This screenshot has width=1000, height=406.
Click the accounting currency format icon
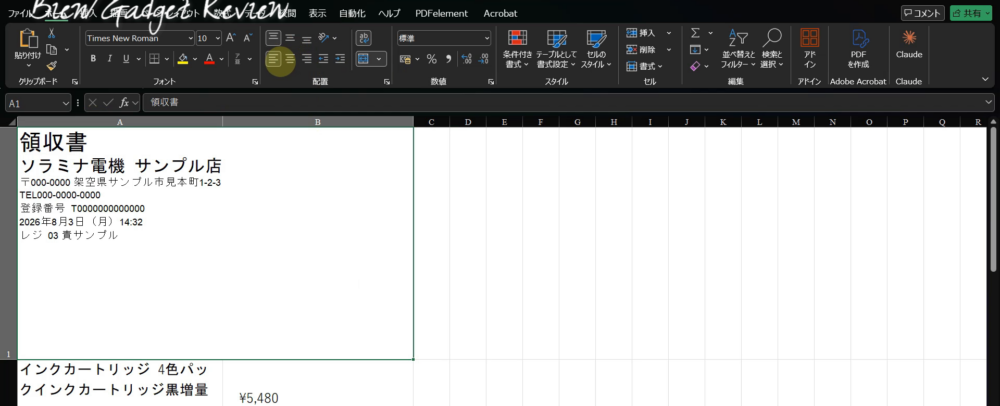(405, 59)
